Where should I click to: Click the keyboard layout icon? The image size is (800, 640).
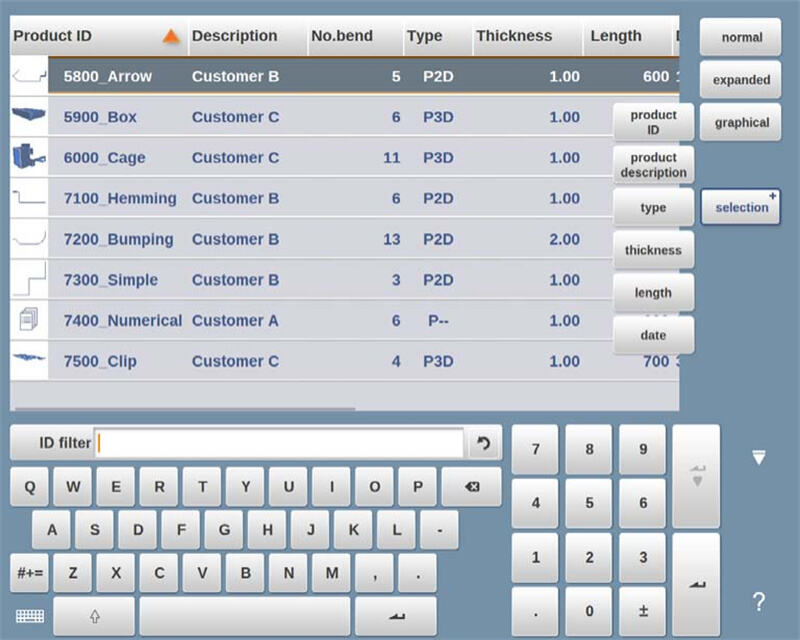click(29, 616)
